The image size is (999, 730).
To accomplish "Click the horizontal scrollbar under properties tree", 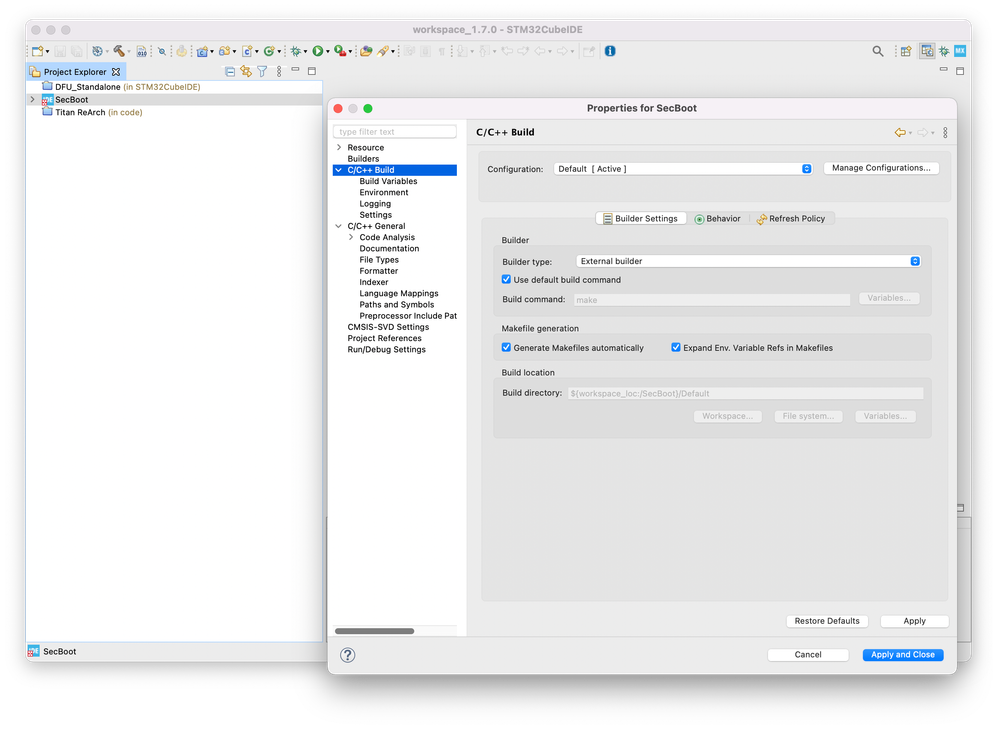I will coord(375,631).
